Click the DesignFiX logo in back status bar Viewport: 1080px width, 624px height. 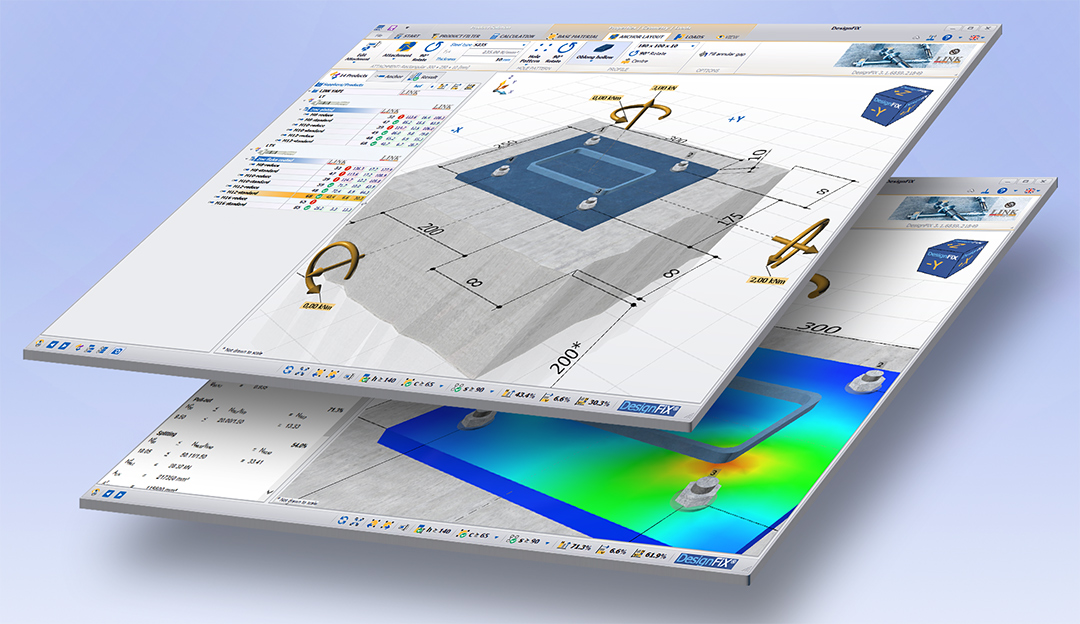point(707,561)
